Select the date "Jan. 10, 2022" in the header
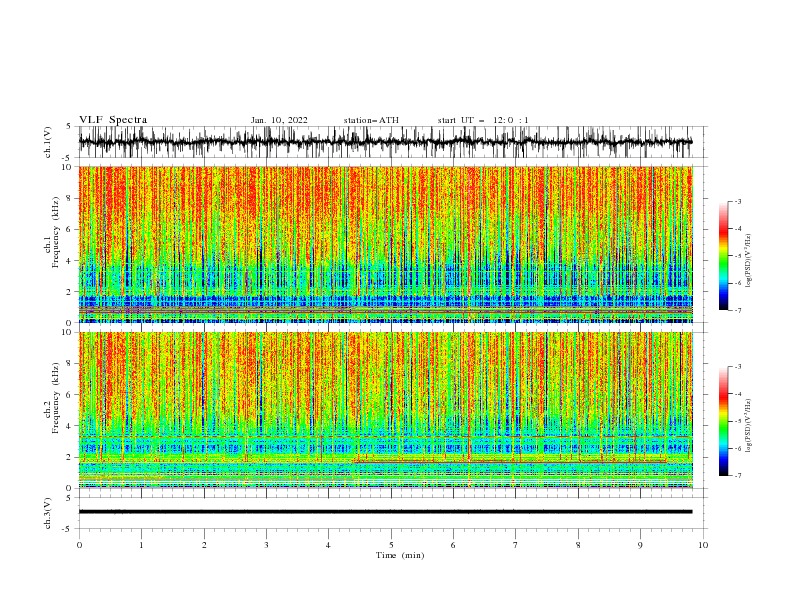The height and width of the screenshot is (612, 792). click(279, 120)
